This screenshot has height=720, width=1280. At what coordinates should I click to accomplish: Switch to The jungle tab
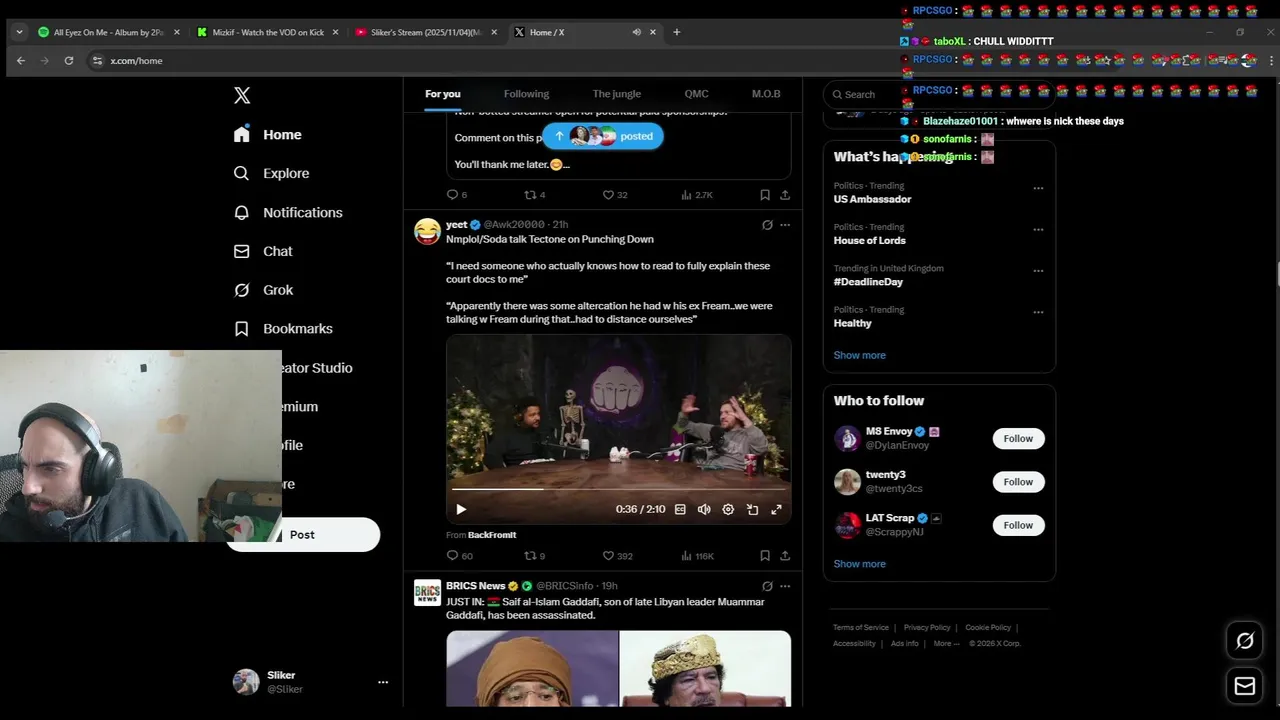point(616,94)
